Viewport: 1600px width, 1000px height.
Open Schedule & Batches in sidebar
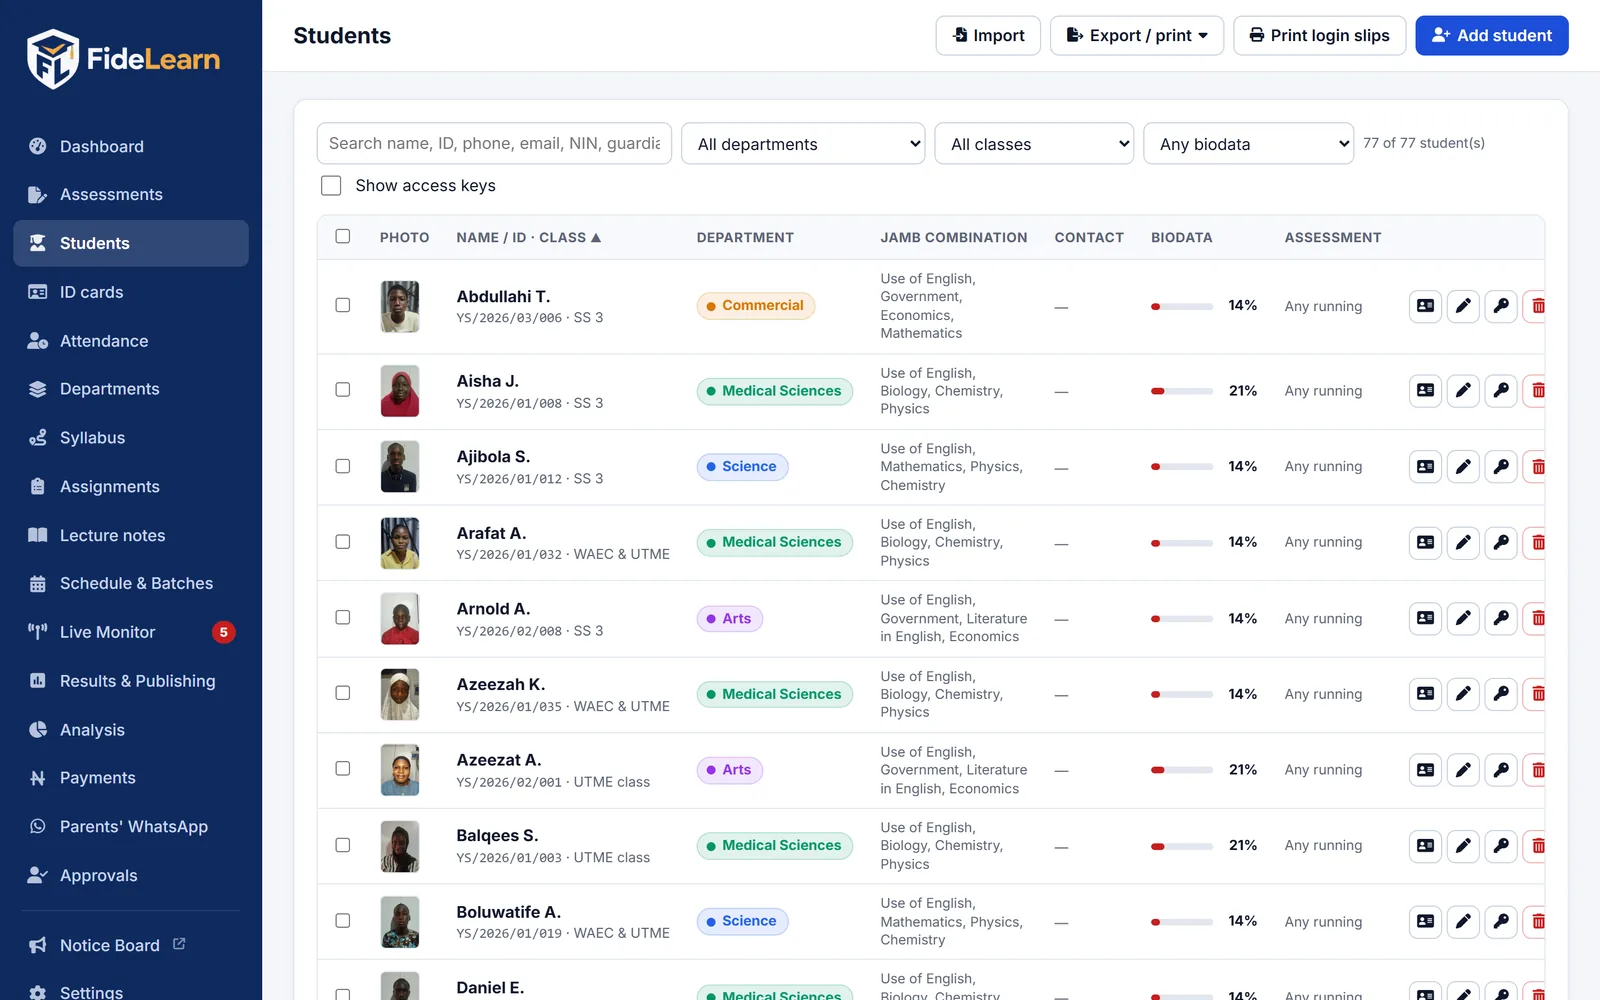131,584
